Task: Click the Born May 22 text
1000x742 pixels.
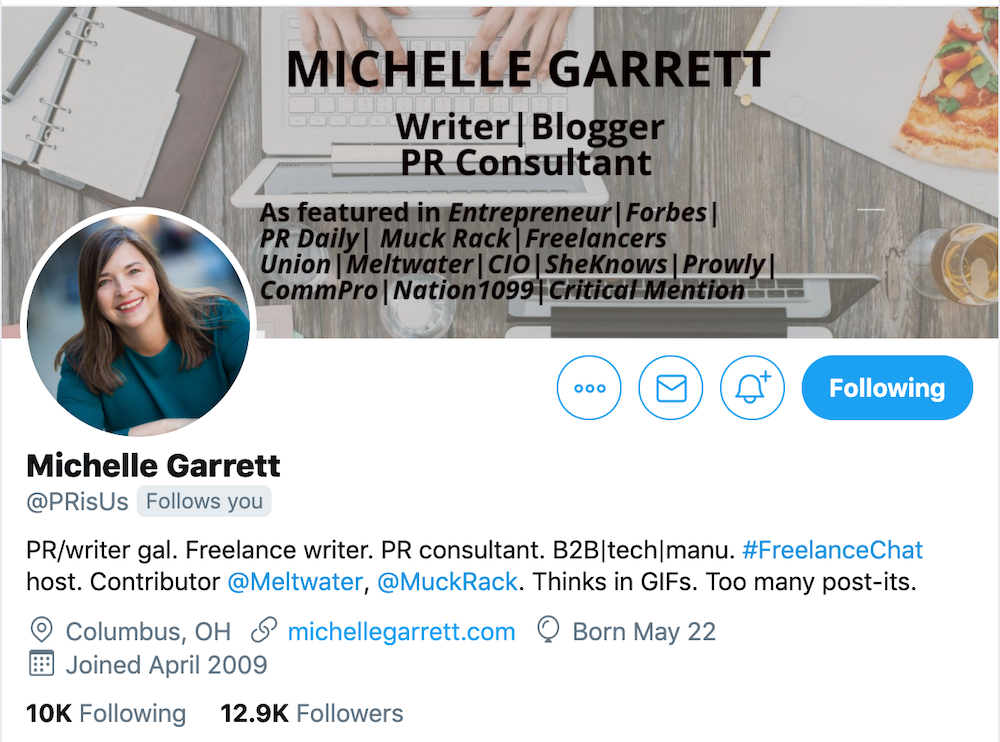Action: point(644,632)
